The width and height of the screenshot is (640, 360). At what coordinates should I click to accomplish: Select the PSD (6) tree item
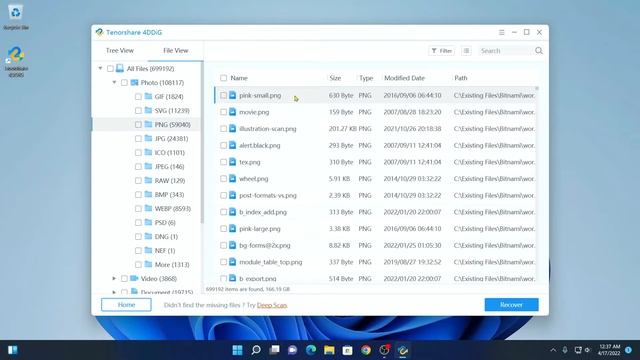coord(165,222)
